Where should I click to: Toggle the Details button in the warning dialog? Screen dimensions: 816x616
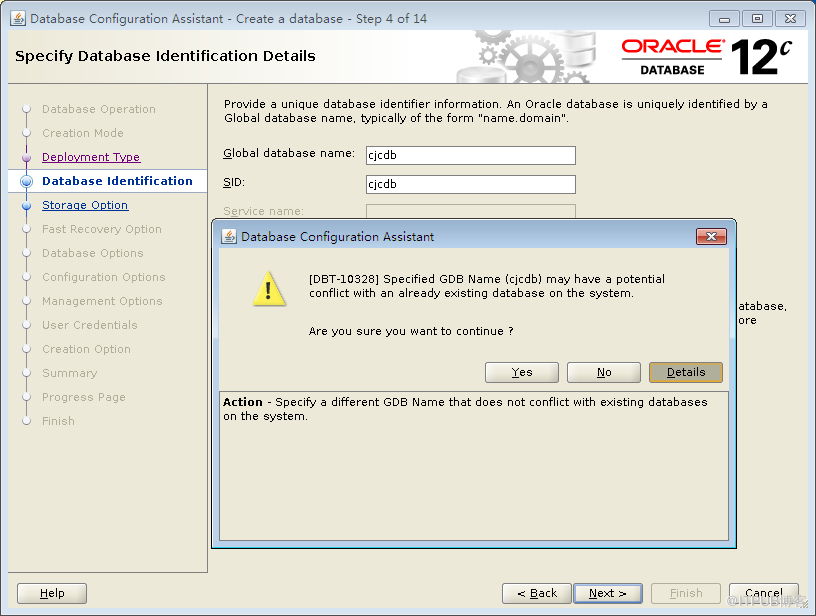(686, 373)
